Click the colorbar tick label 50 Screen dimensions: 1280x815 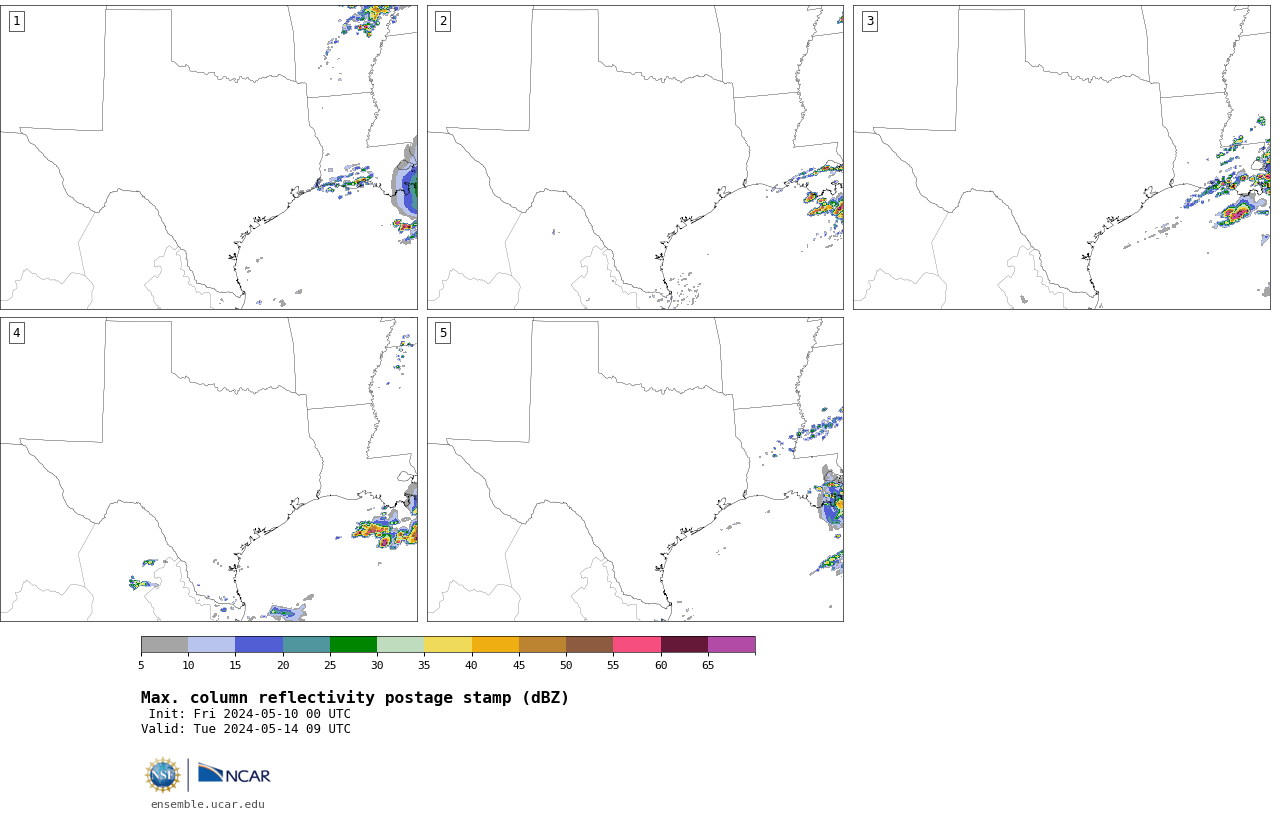coord(566,665)
